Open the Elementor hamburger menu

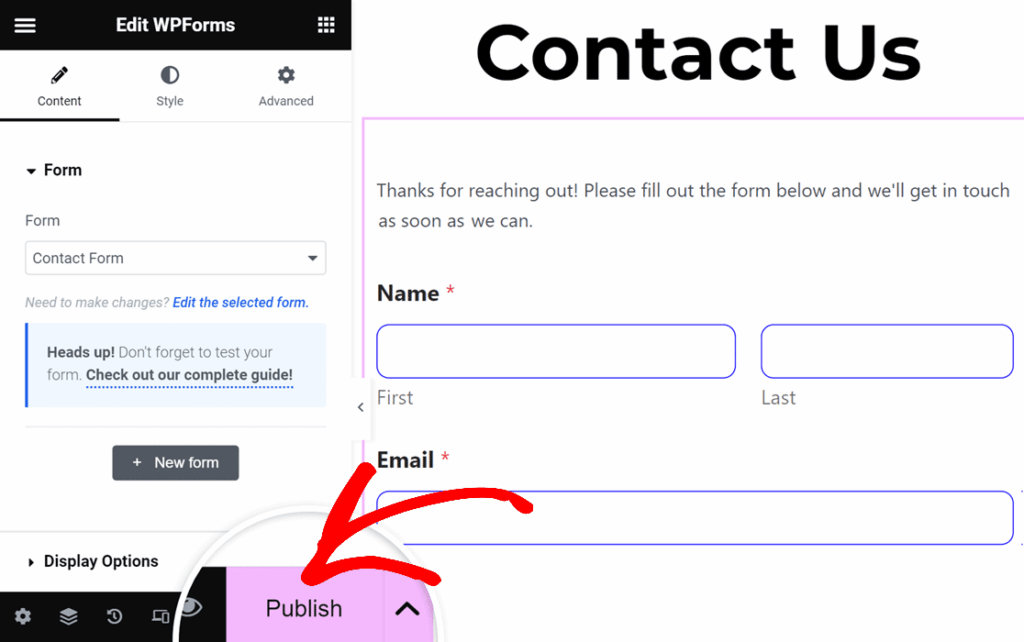coord(24,25)
